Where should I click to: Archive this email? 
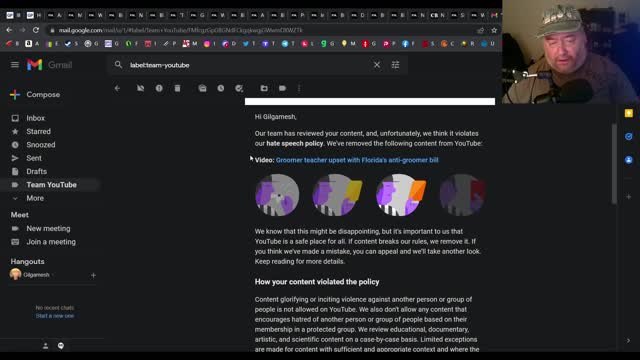coord(140,88)
